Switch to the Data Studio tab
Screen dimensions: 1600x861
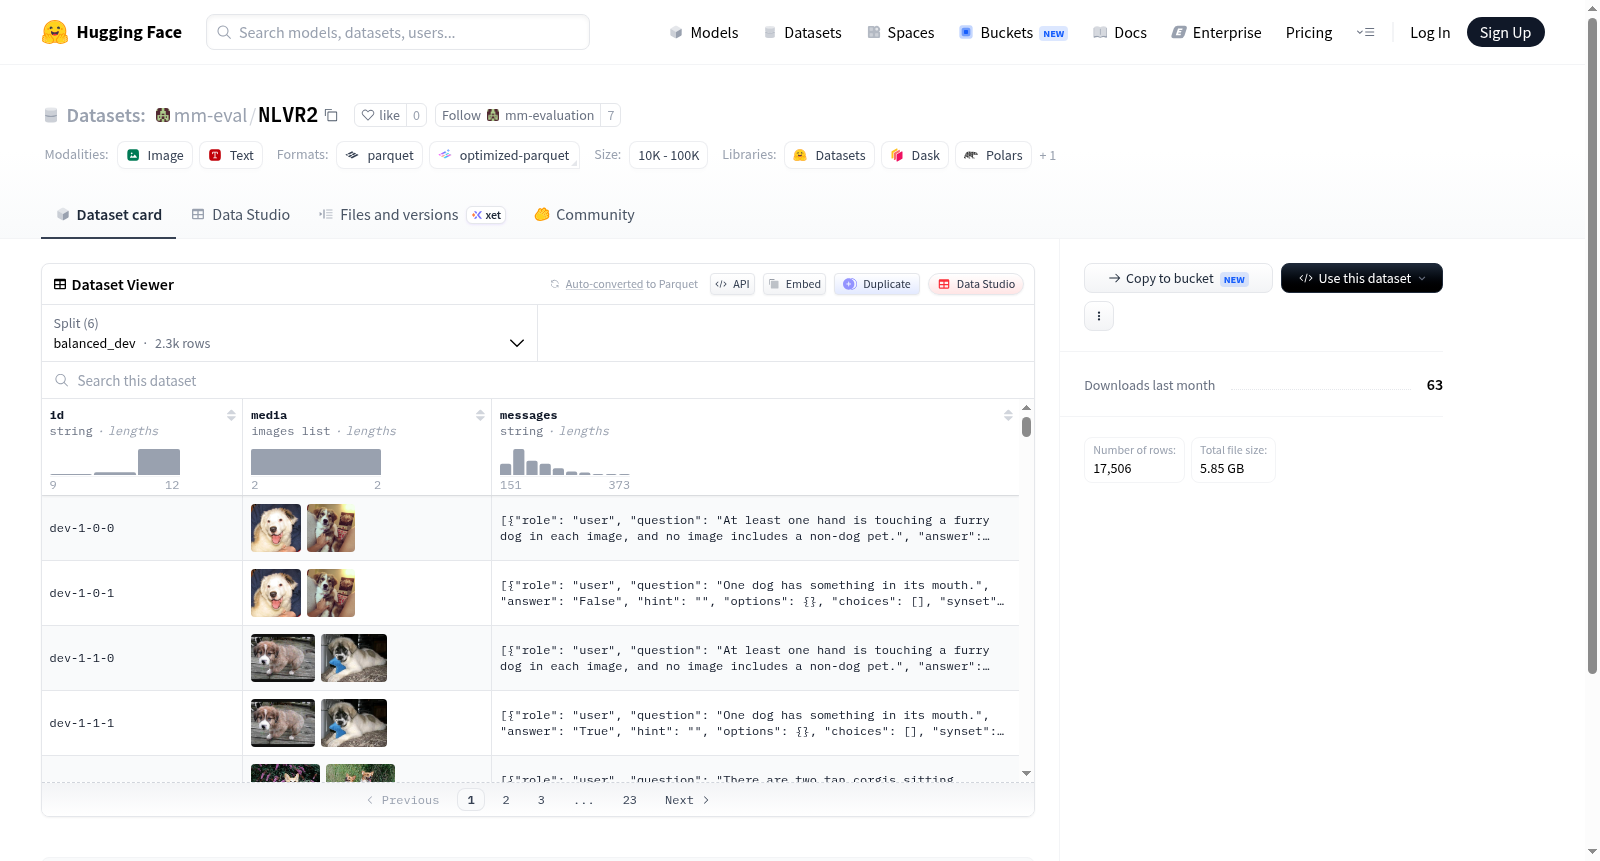click(x=241, y=215)
